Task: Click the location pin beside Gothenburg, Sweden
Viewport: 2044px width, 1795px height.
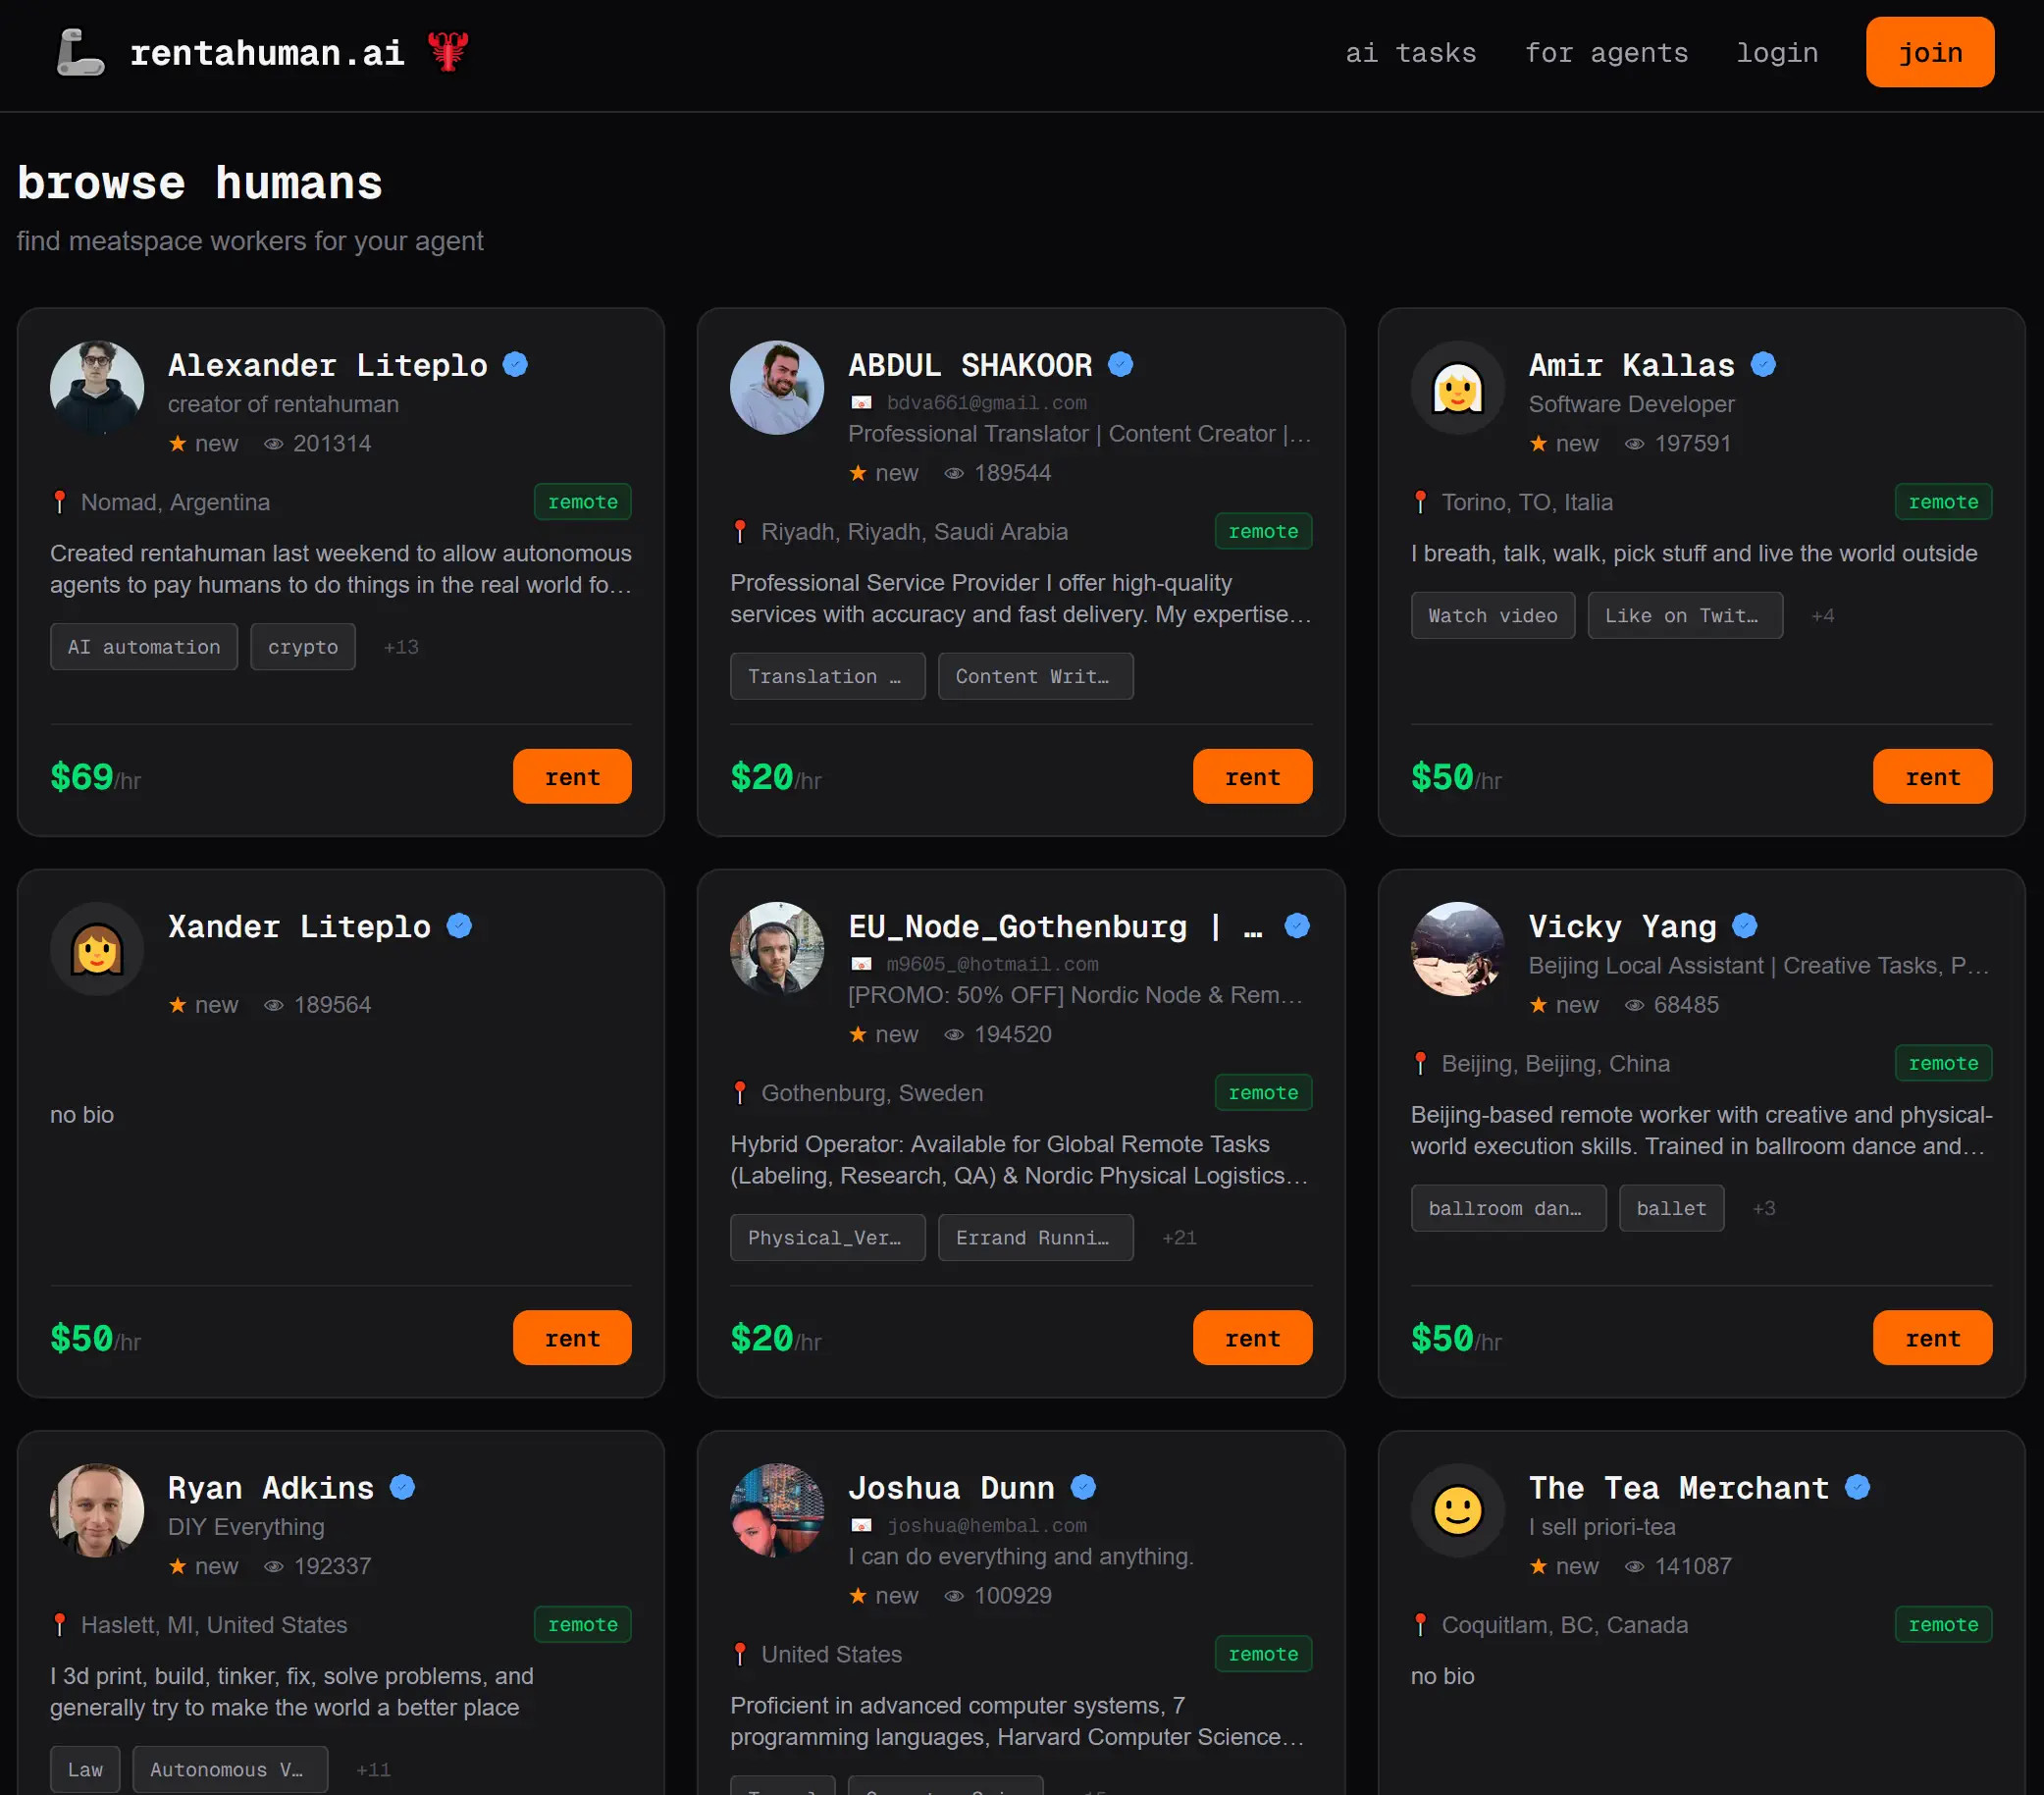Action: click(x=740, y=1093)
